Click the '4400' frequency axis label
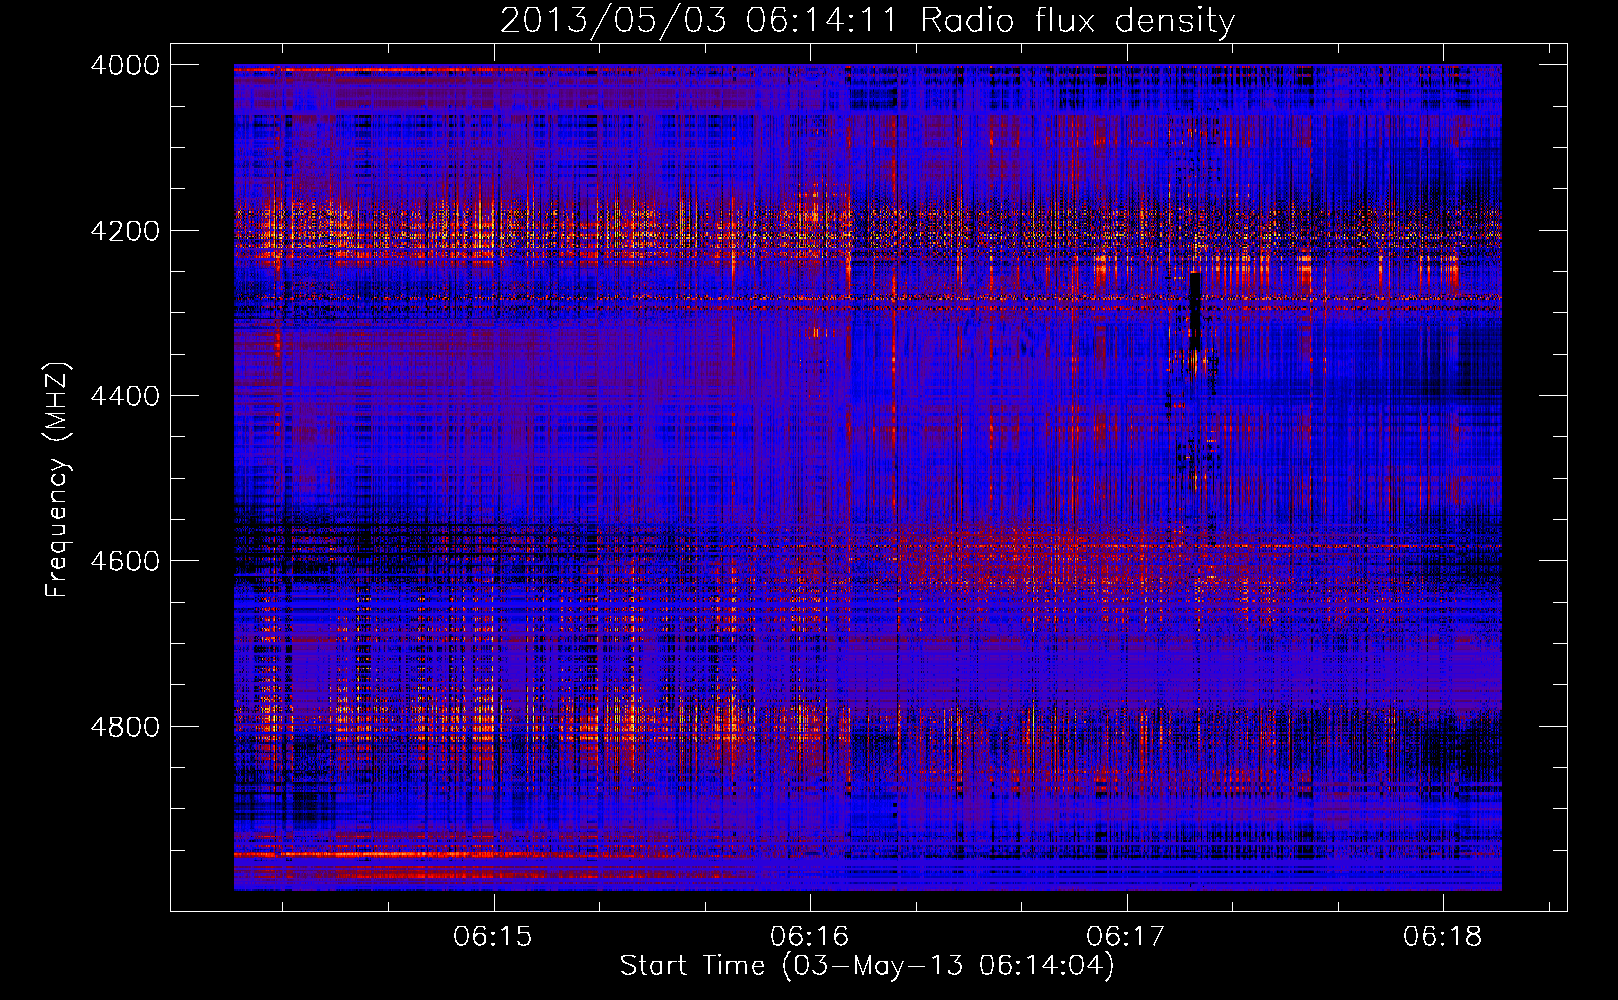This screenshot has width=1618, height=1000. (x=125, y=396)
